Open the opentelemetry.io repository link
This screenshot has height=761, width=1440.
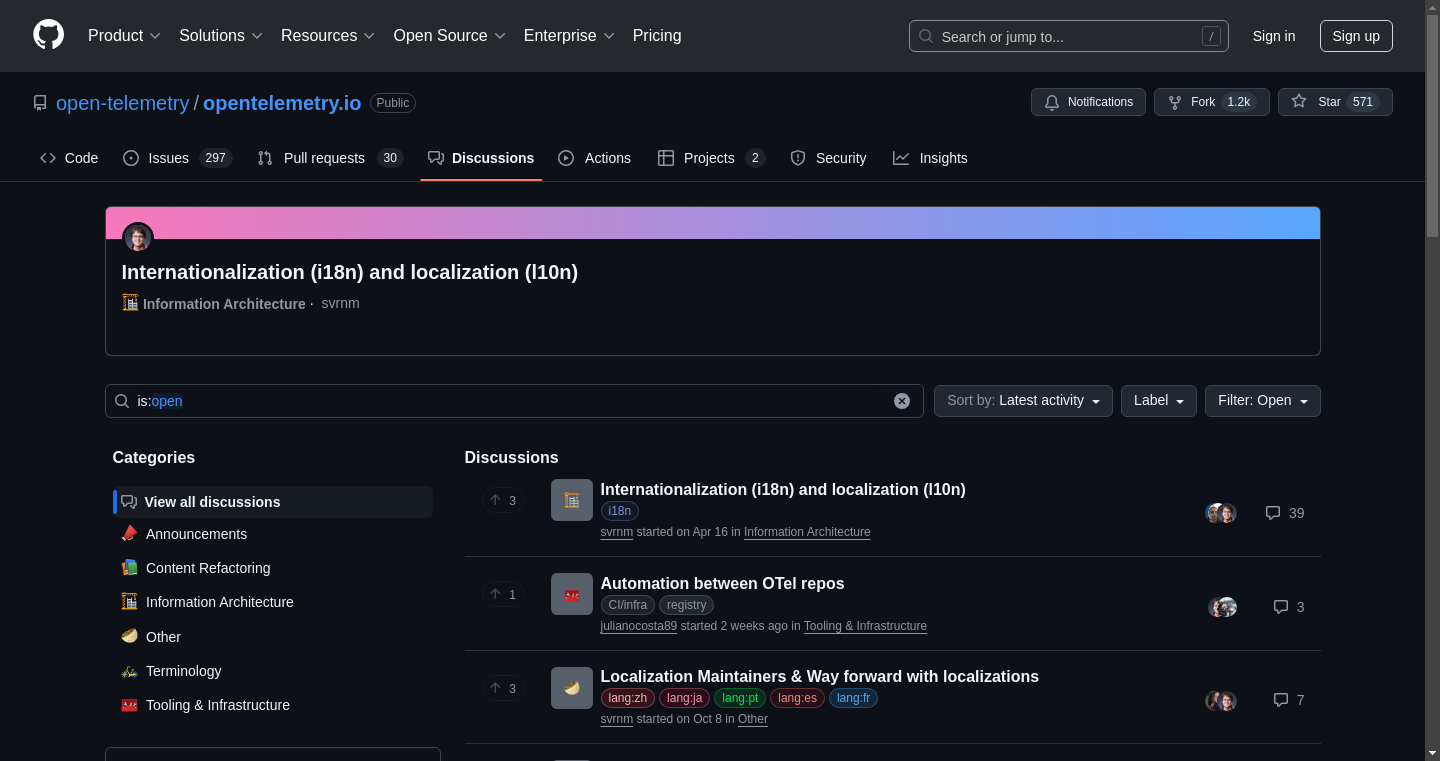282,103
